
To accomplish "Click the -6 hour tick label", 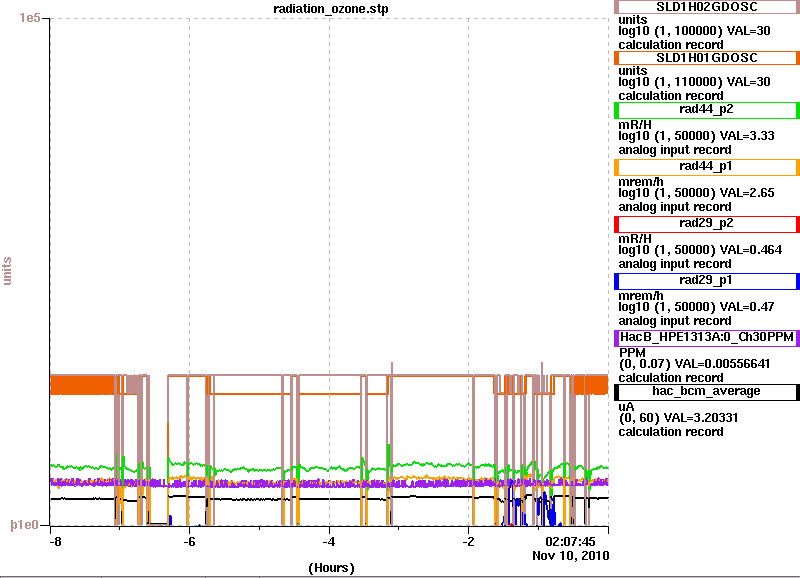I will pyautogui.click(x=189, y=542).
